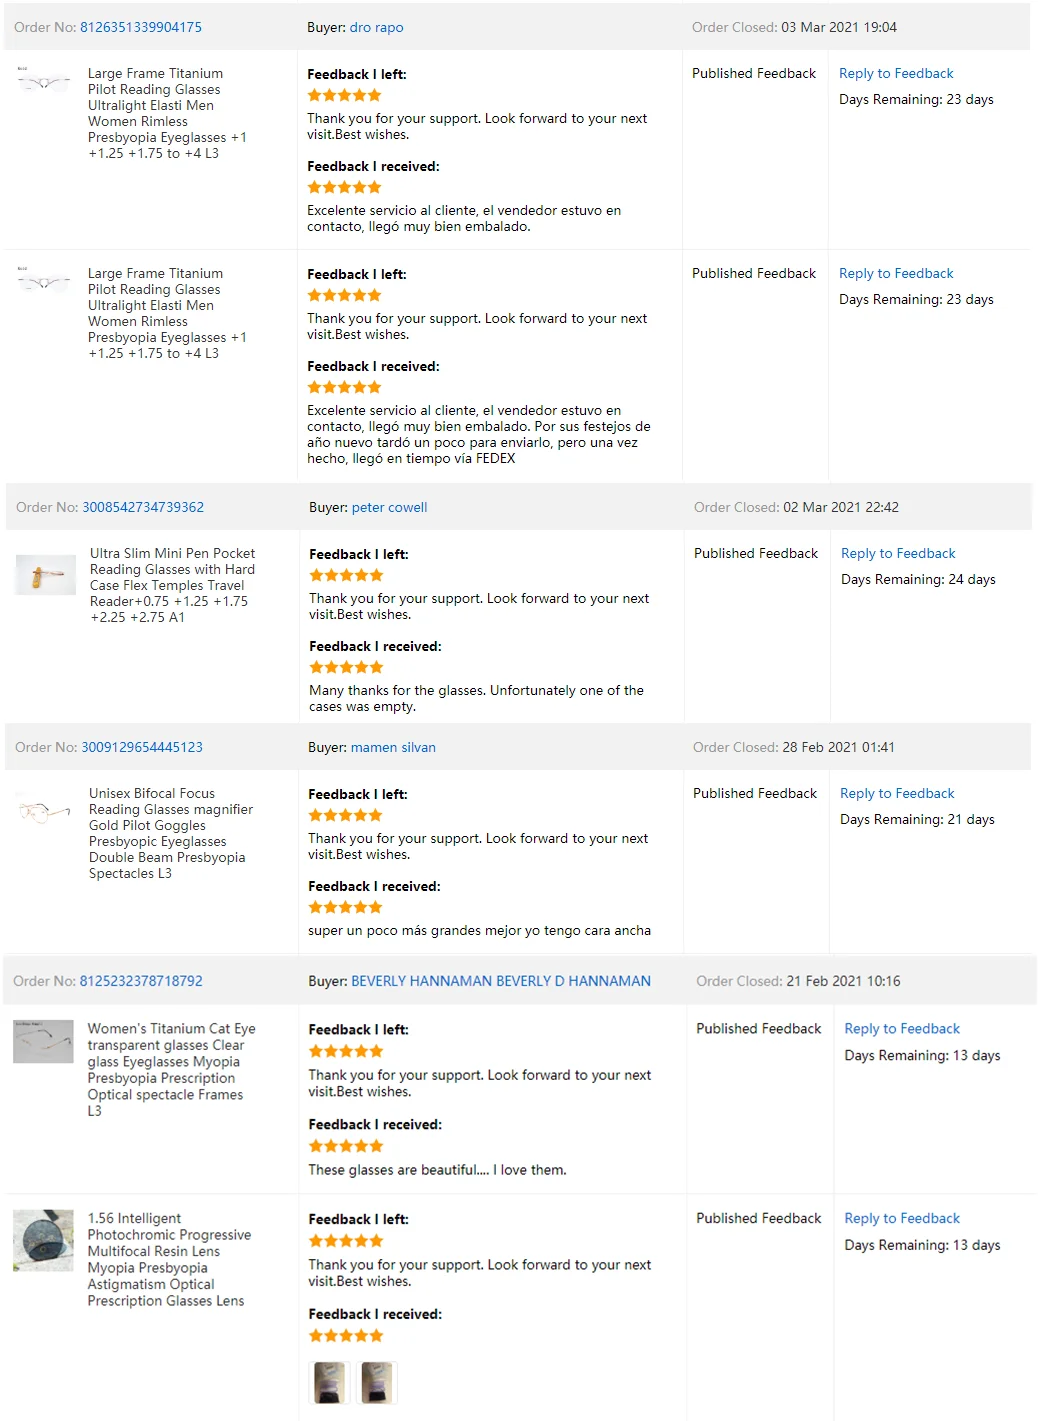This screenshot has height=1421, width=1038.
Task: Reply to feedback for Cat Eye glasses
Action: [x=902, y=1028]
